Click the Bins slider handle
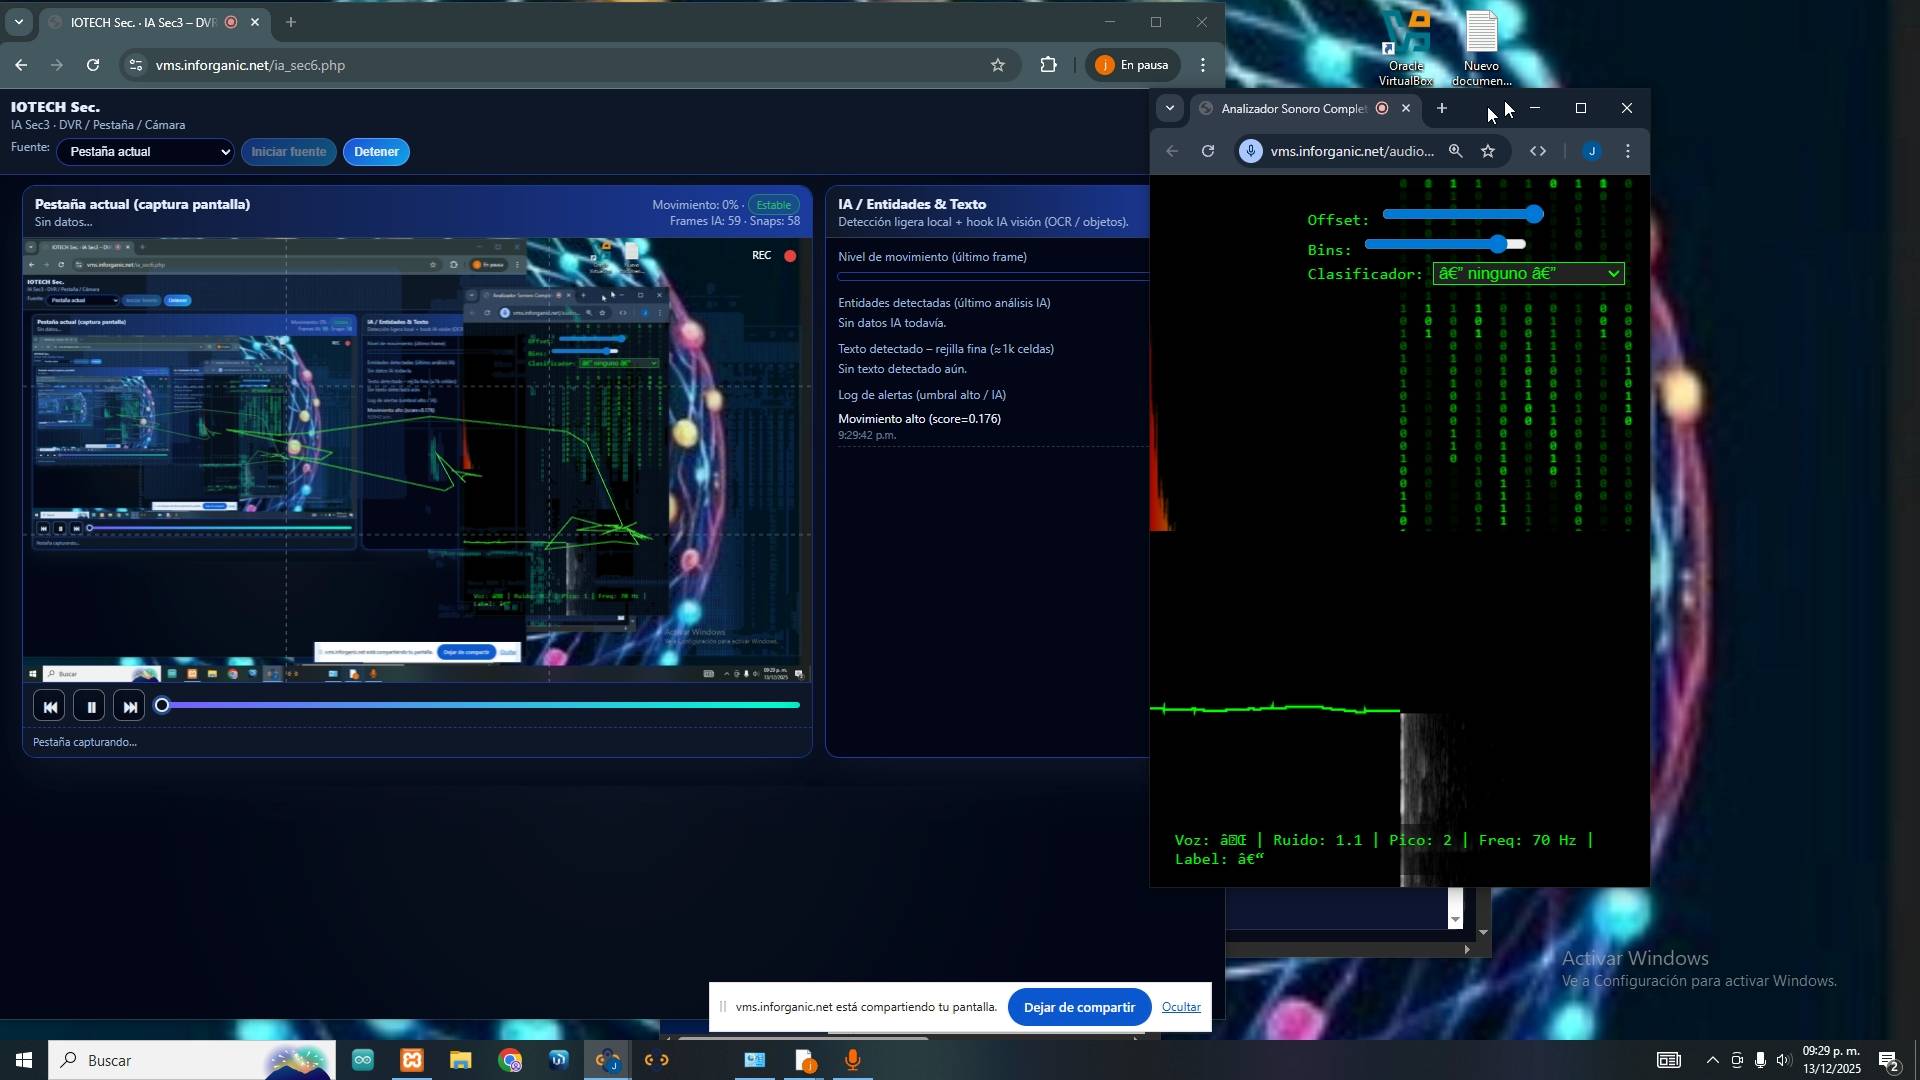 tap(1497, 244)
